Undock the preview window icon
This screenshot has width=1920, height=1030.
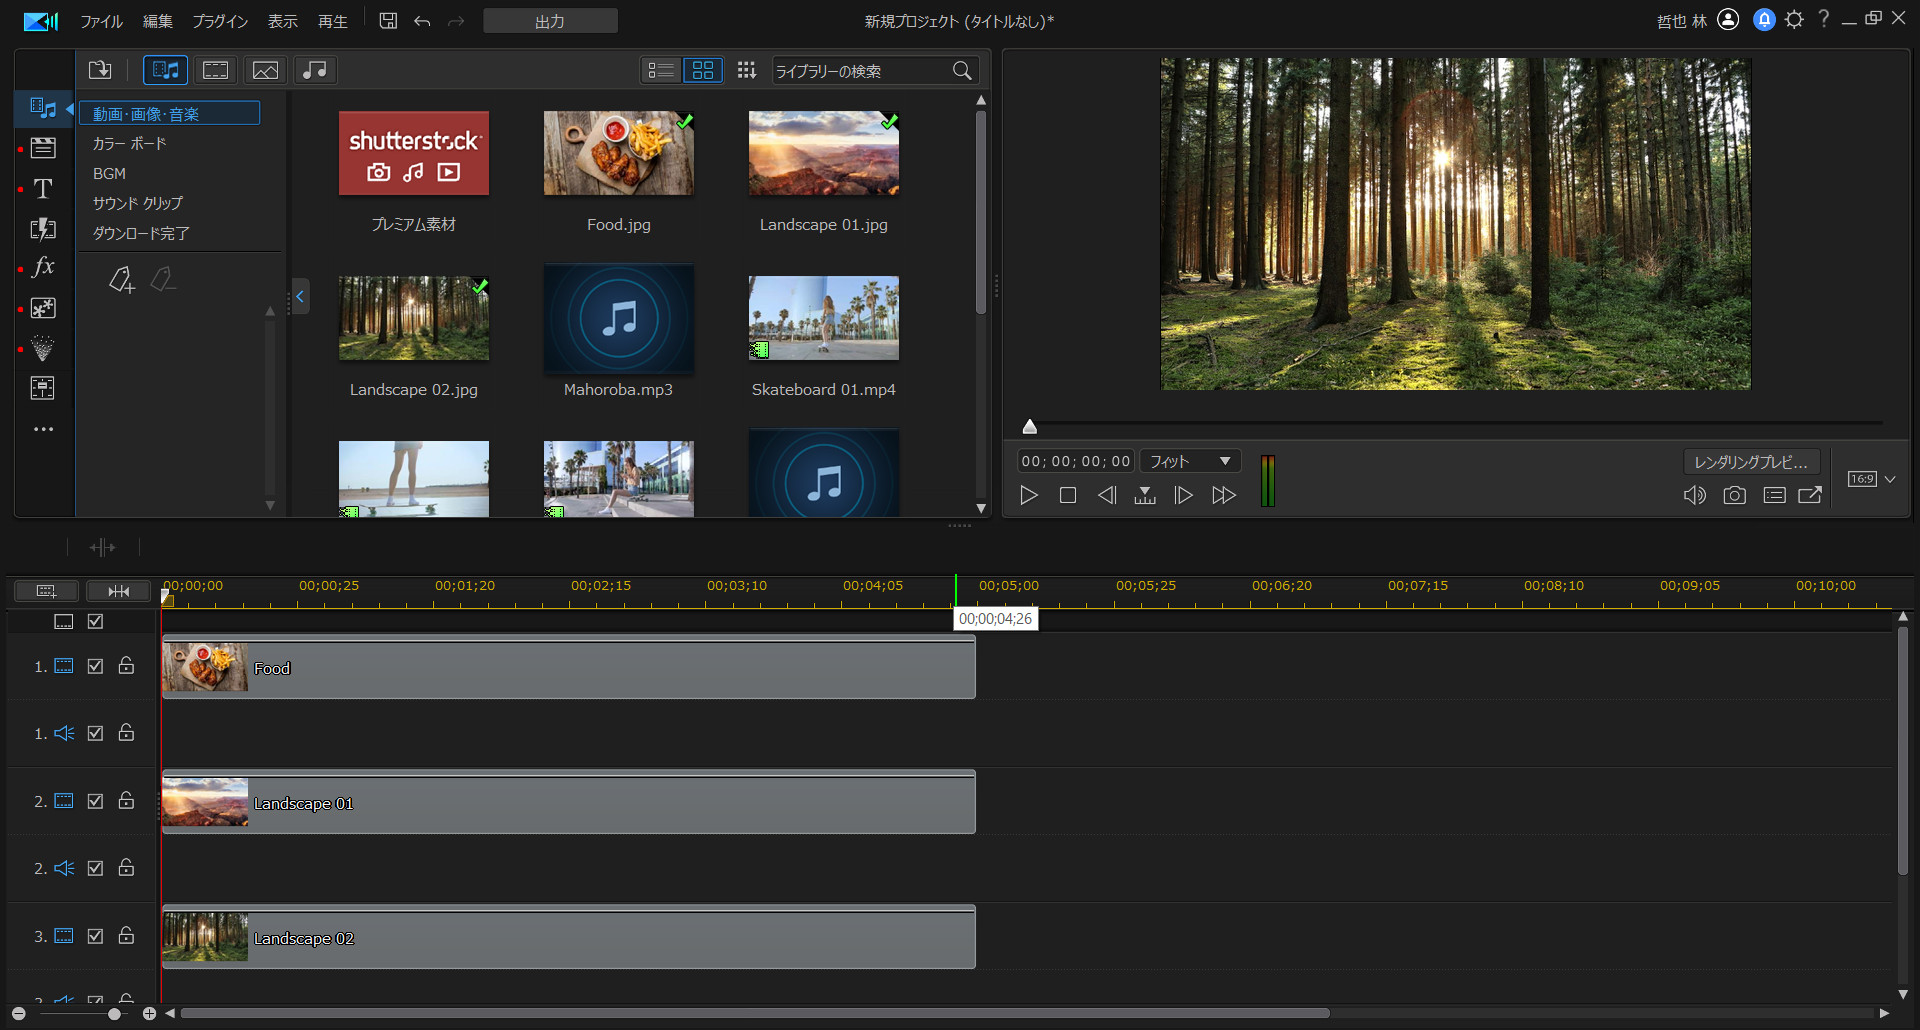click(x=1810, y=495)
